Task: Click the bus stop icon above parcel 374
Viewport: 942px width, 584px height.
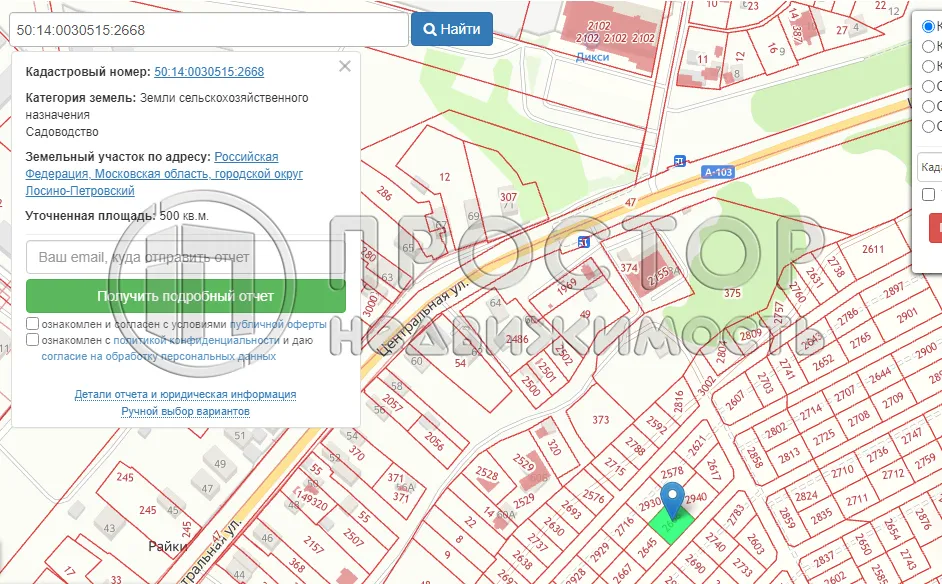Action: point(582,241)
